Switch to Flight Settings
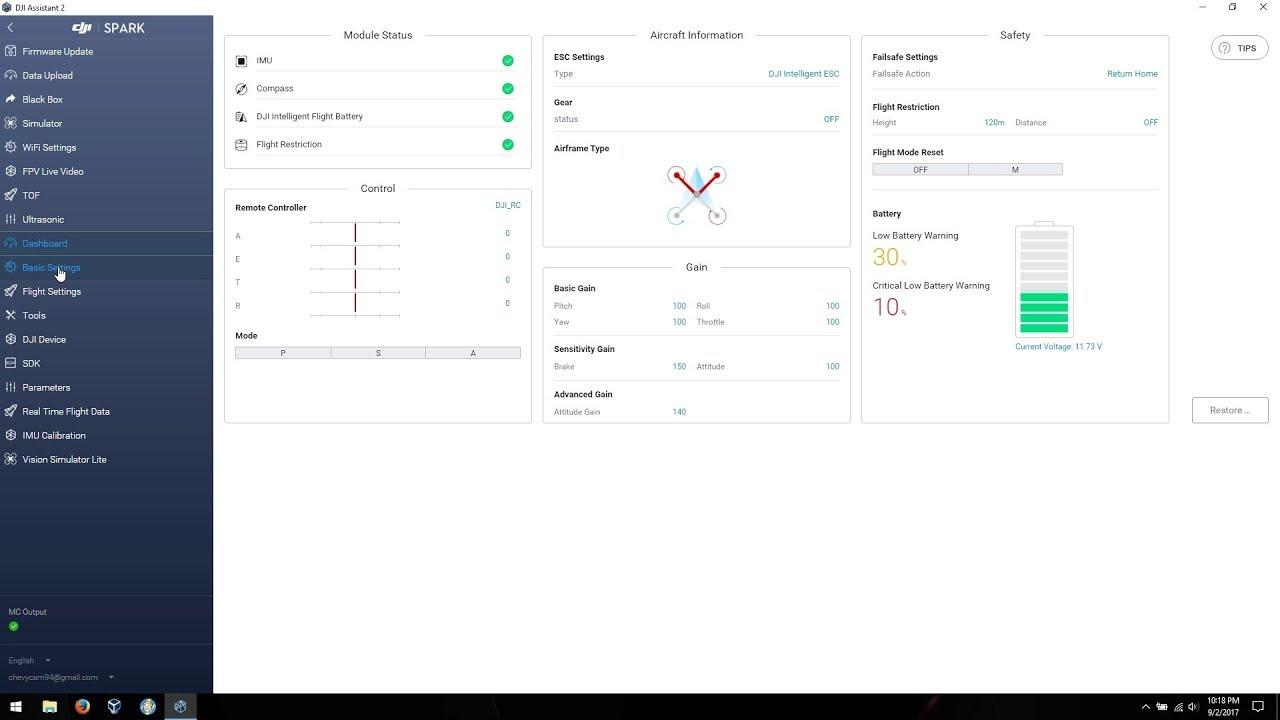Viewport: 1280px width, 720px height. tap(51, 291)
